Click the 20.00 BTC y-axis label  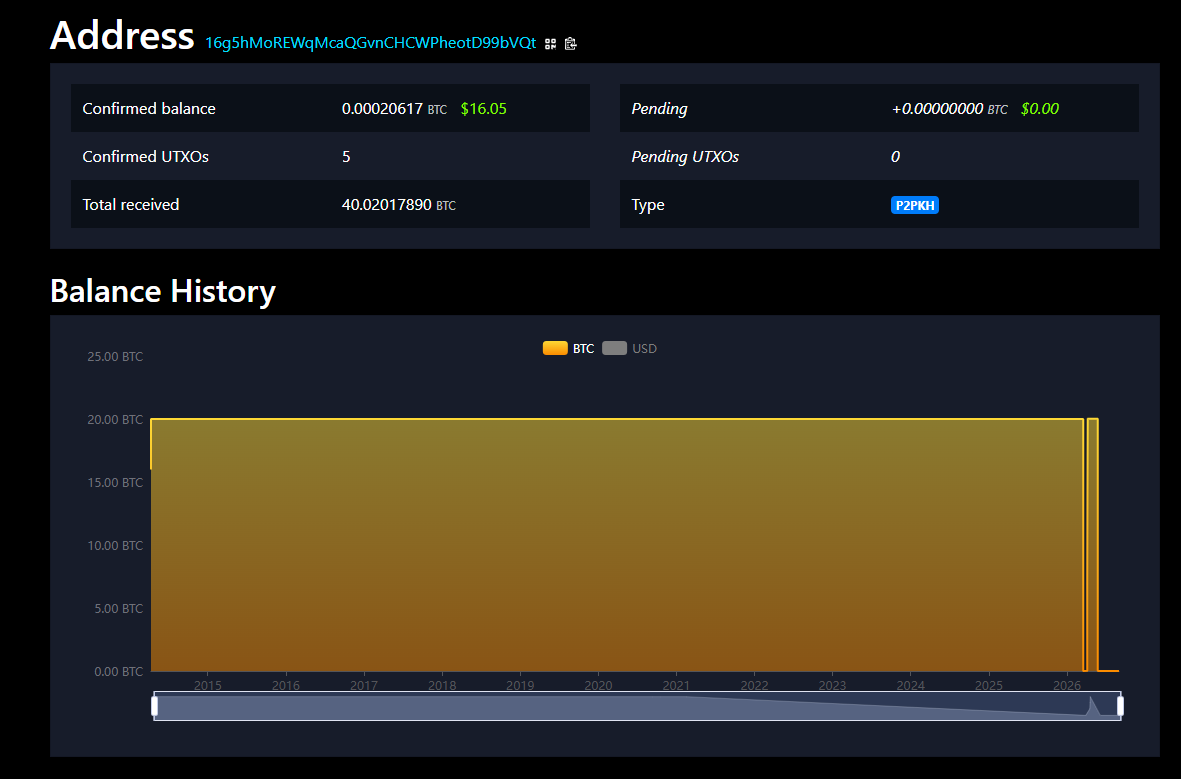click(x=114, y=420)
